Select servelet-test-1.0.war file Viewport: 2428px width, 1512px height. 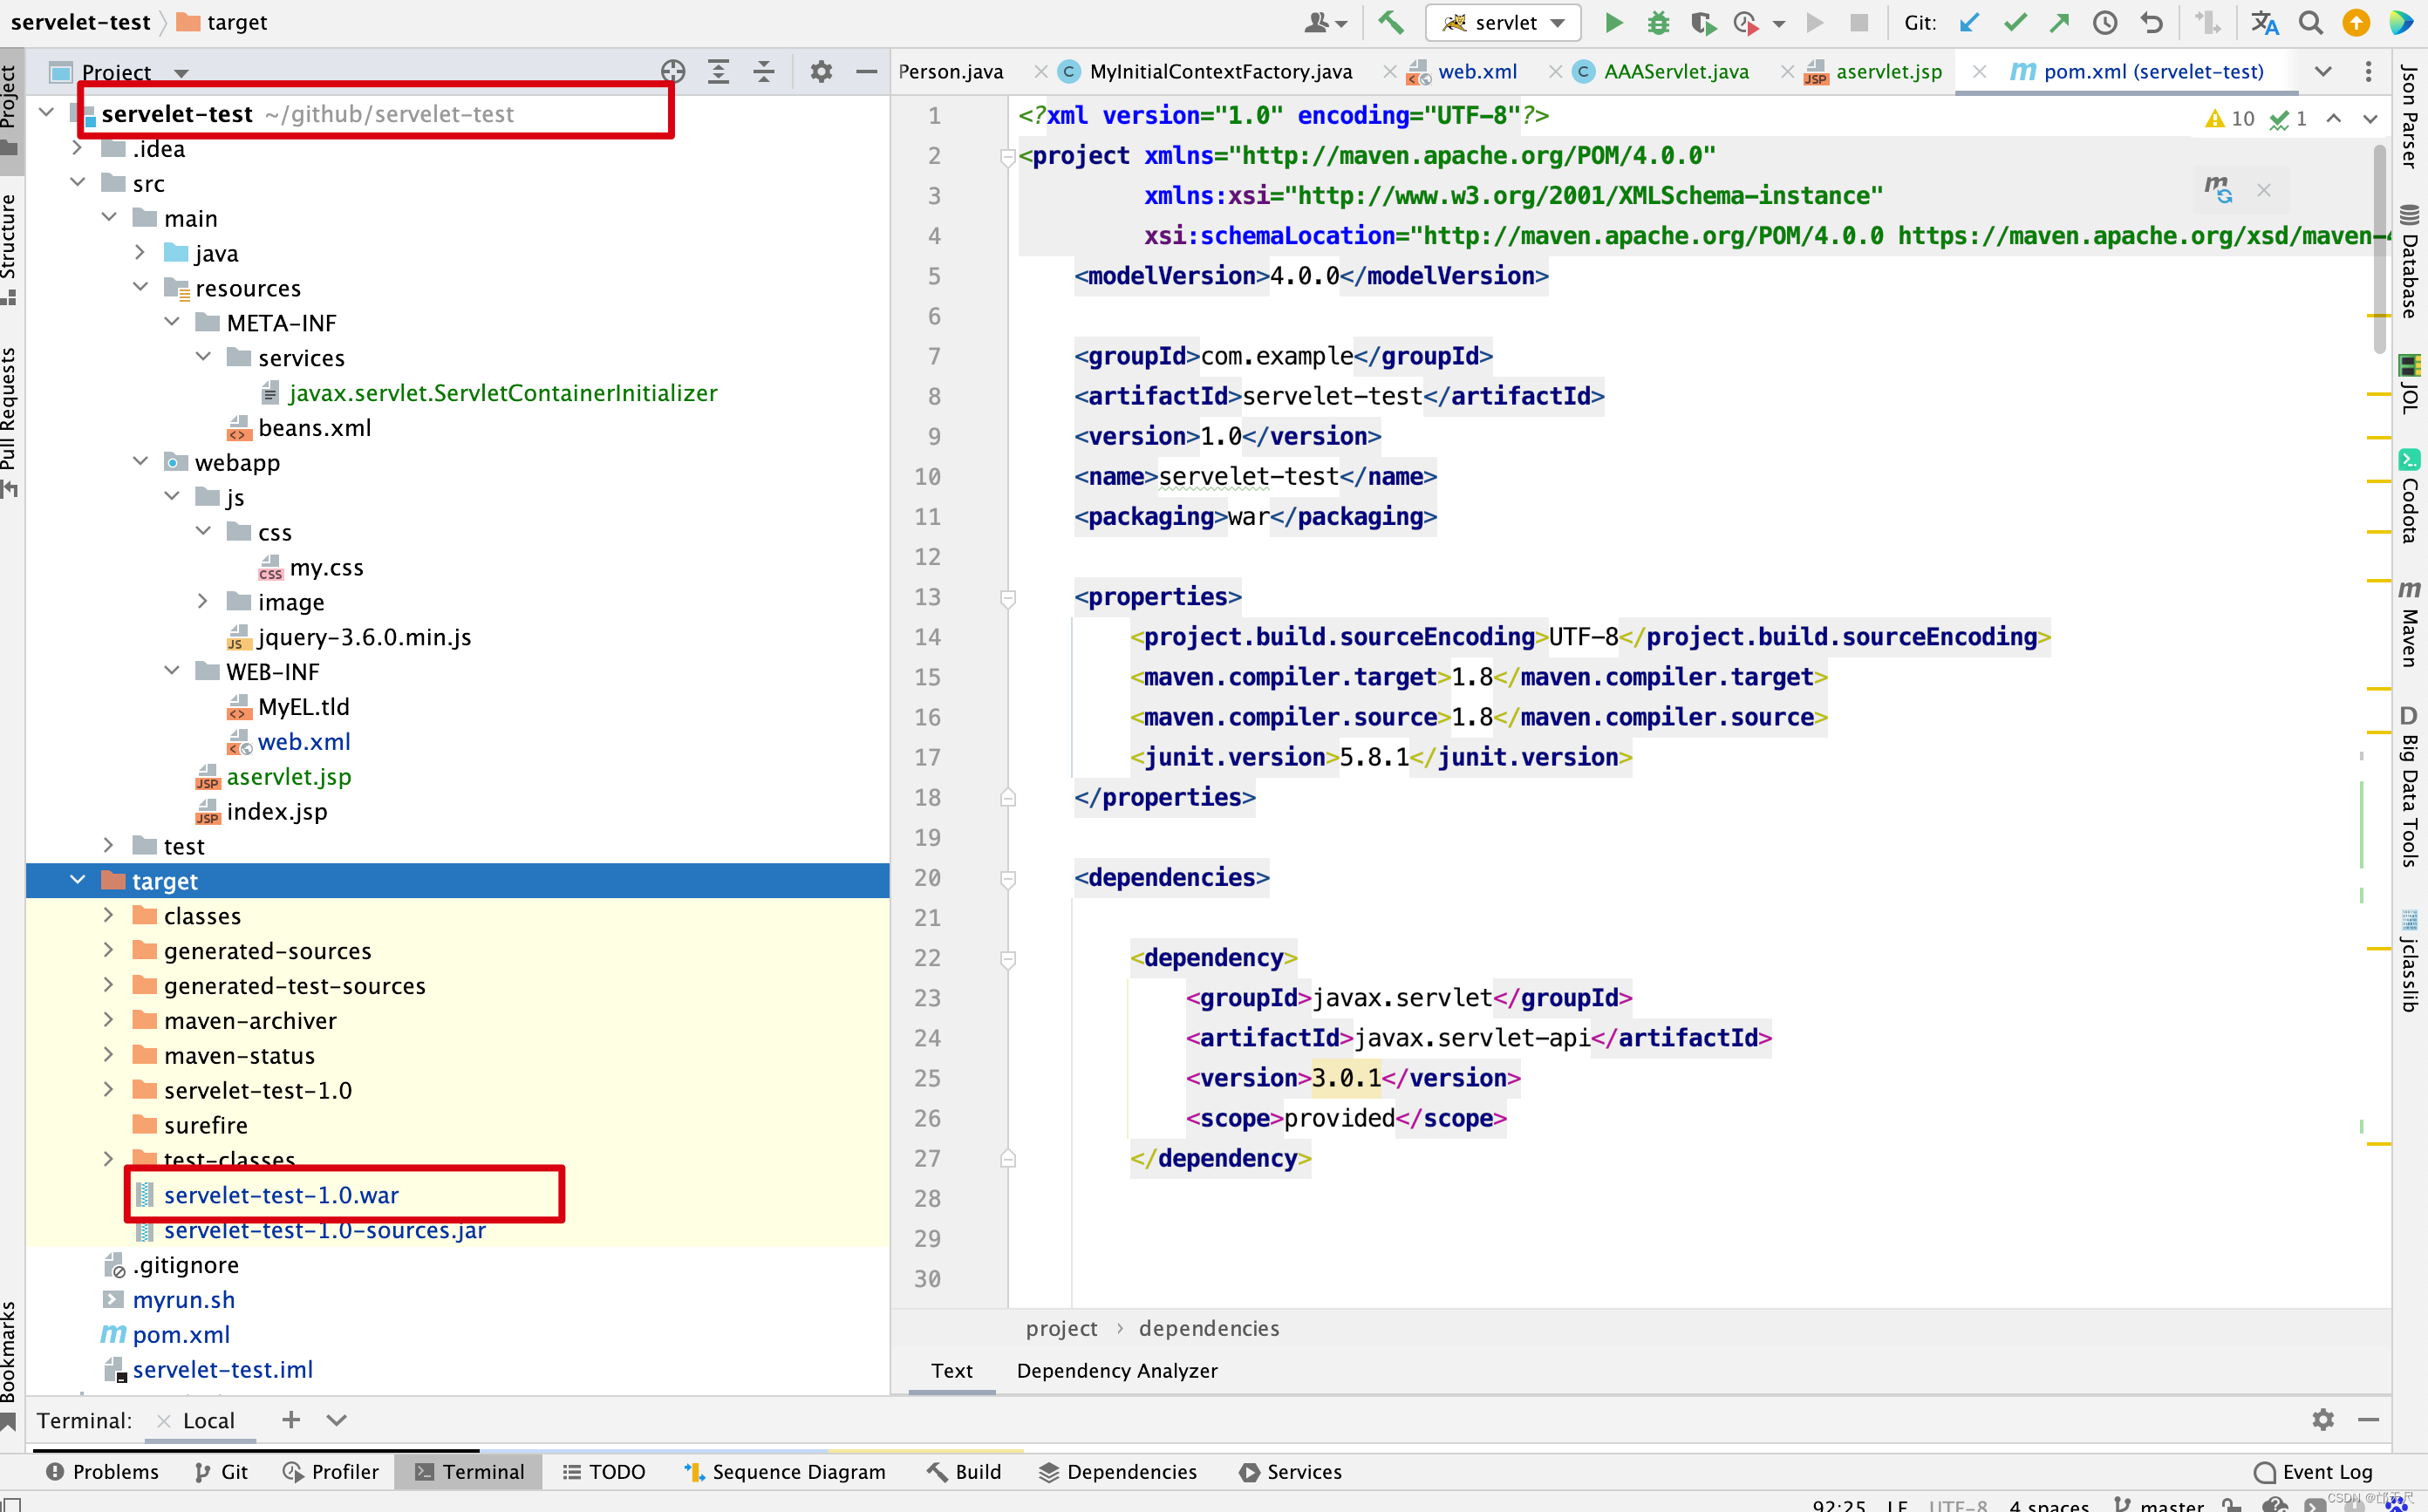[x=281, y=1195]
